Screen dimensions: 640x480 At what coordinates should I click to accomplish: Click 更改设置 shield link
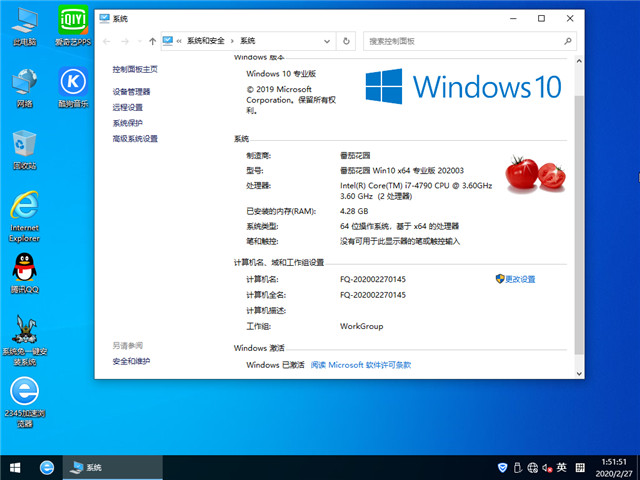coord(516,279)
